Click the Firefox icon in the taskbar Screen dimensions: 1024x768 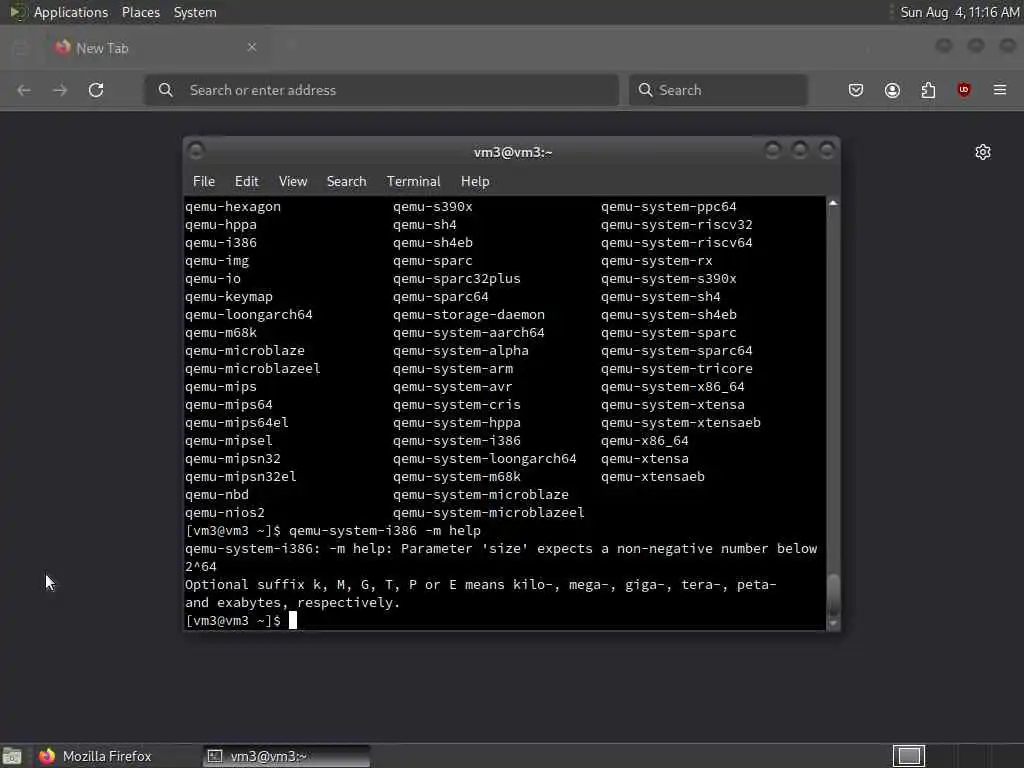coord(47,756)
